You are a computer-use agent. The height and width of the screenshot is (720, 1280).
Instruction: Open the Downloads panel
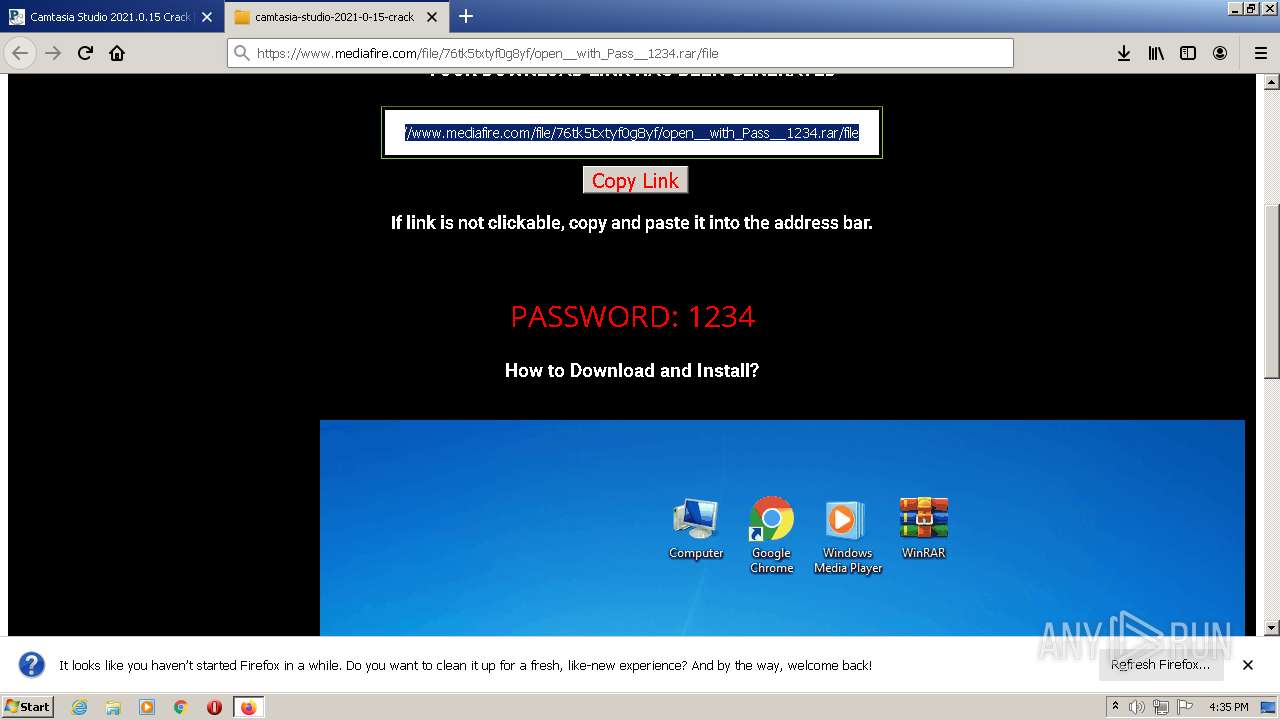(1124, 53)
